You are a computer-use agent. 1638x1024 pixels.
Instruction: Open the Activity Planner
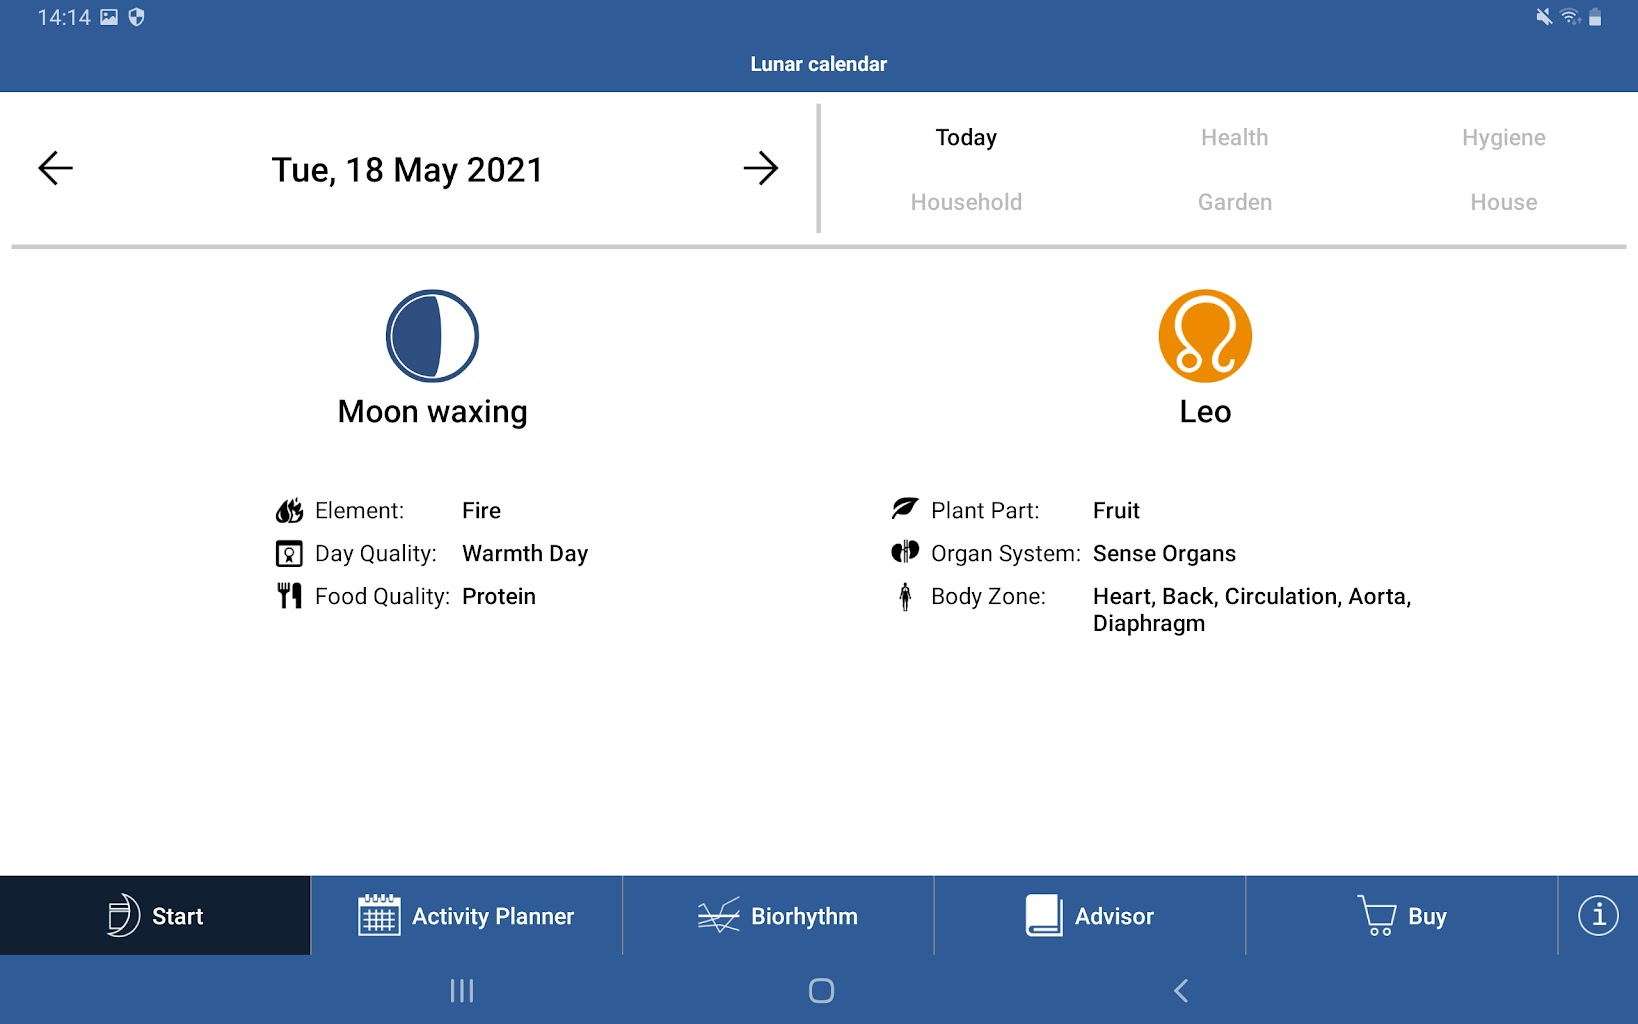click(x=466, y=916)
